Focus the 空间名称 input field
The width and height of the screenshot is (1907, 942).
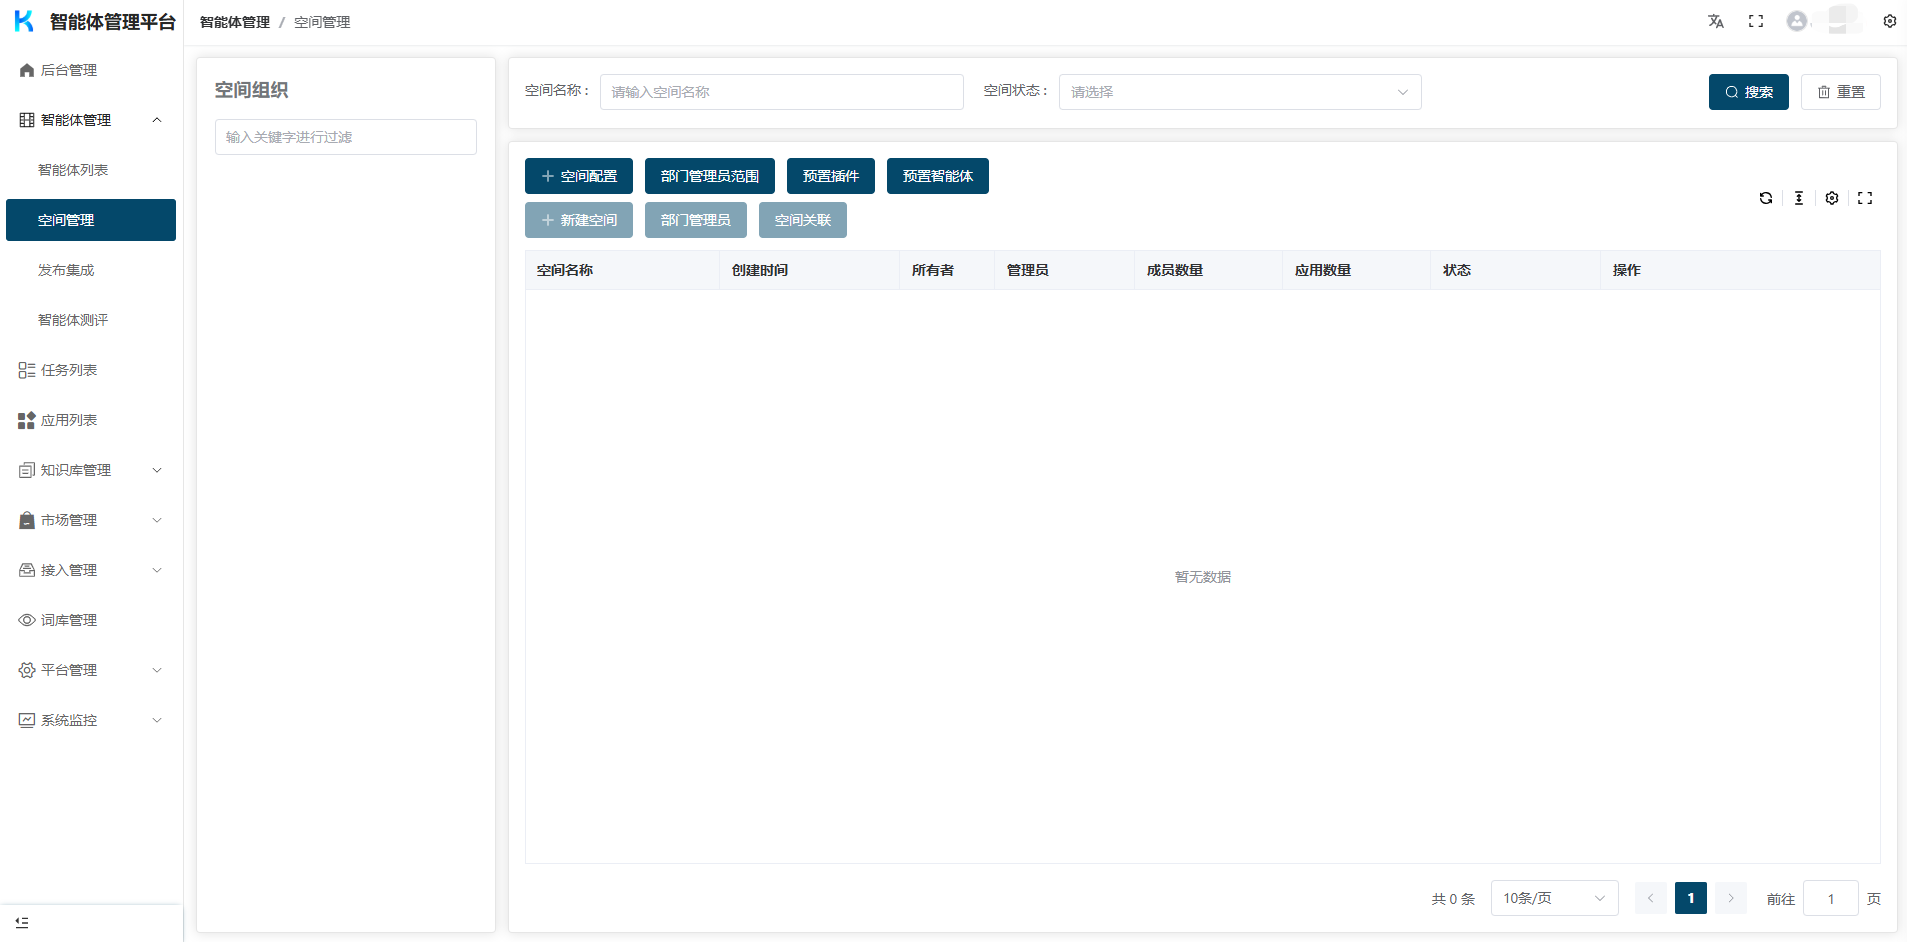(x=781, y=92)
